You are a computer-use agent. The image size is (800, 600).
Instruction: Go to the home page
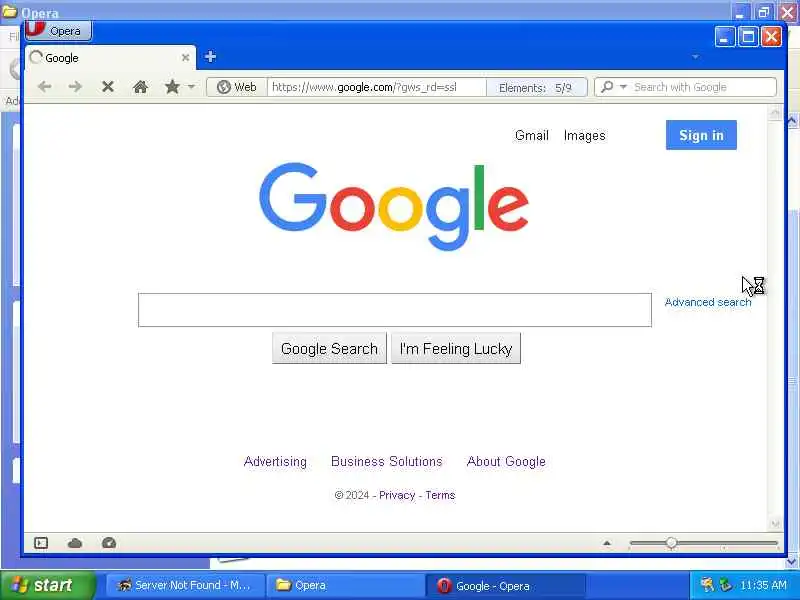[140, 87]
